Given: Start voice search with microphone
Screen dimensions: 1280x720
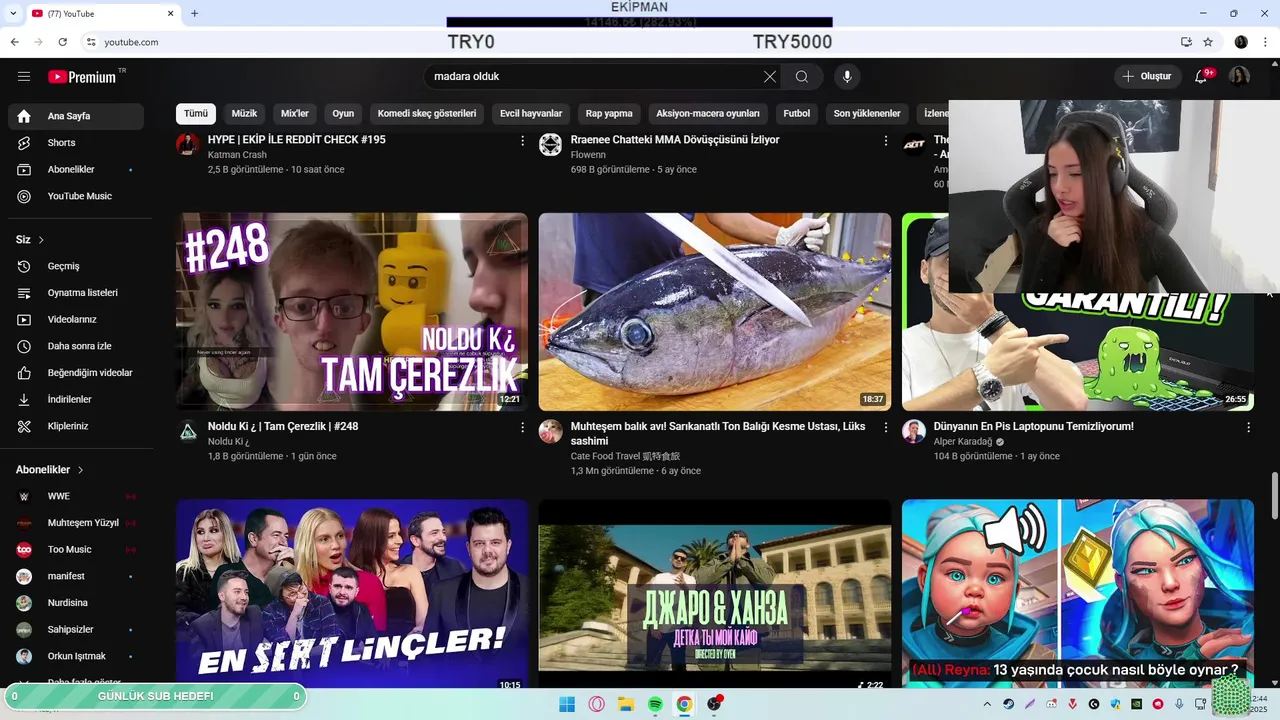Looking at the screenshot, I should 847,76.
